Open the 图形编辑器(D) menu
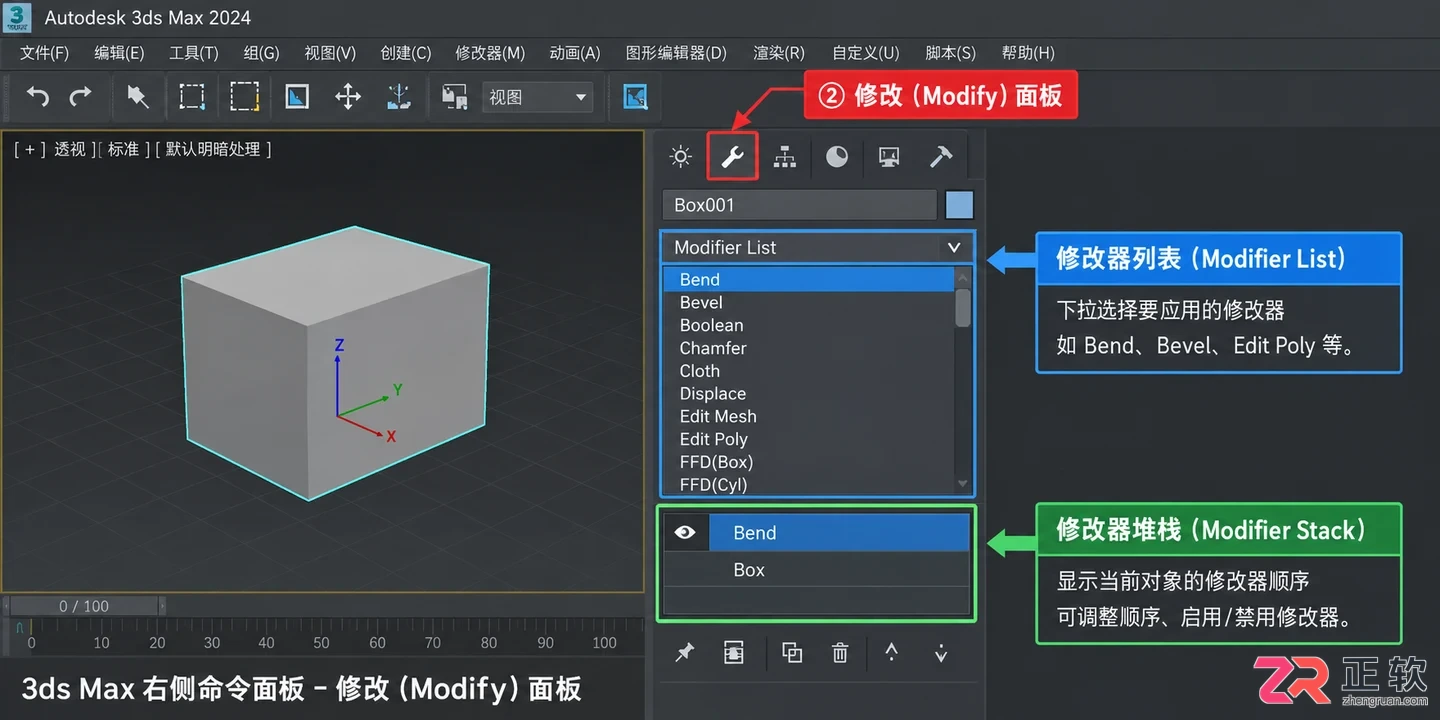Screen dimensions: 1440x720 click(676, 53)
